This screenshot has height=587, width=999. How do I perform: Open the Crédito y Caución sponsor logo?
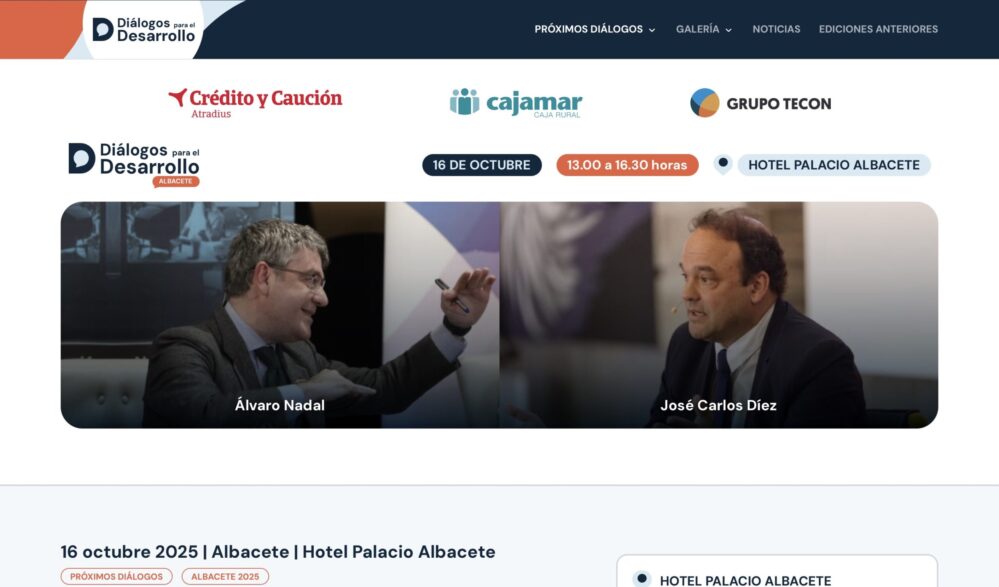pyautogui.click(x=255, y=103)
